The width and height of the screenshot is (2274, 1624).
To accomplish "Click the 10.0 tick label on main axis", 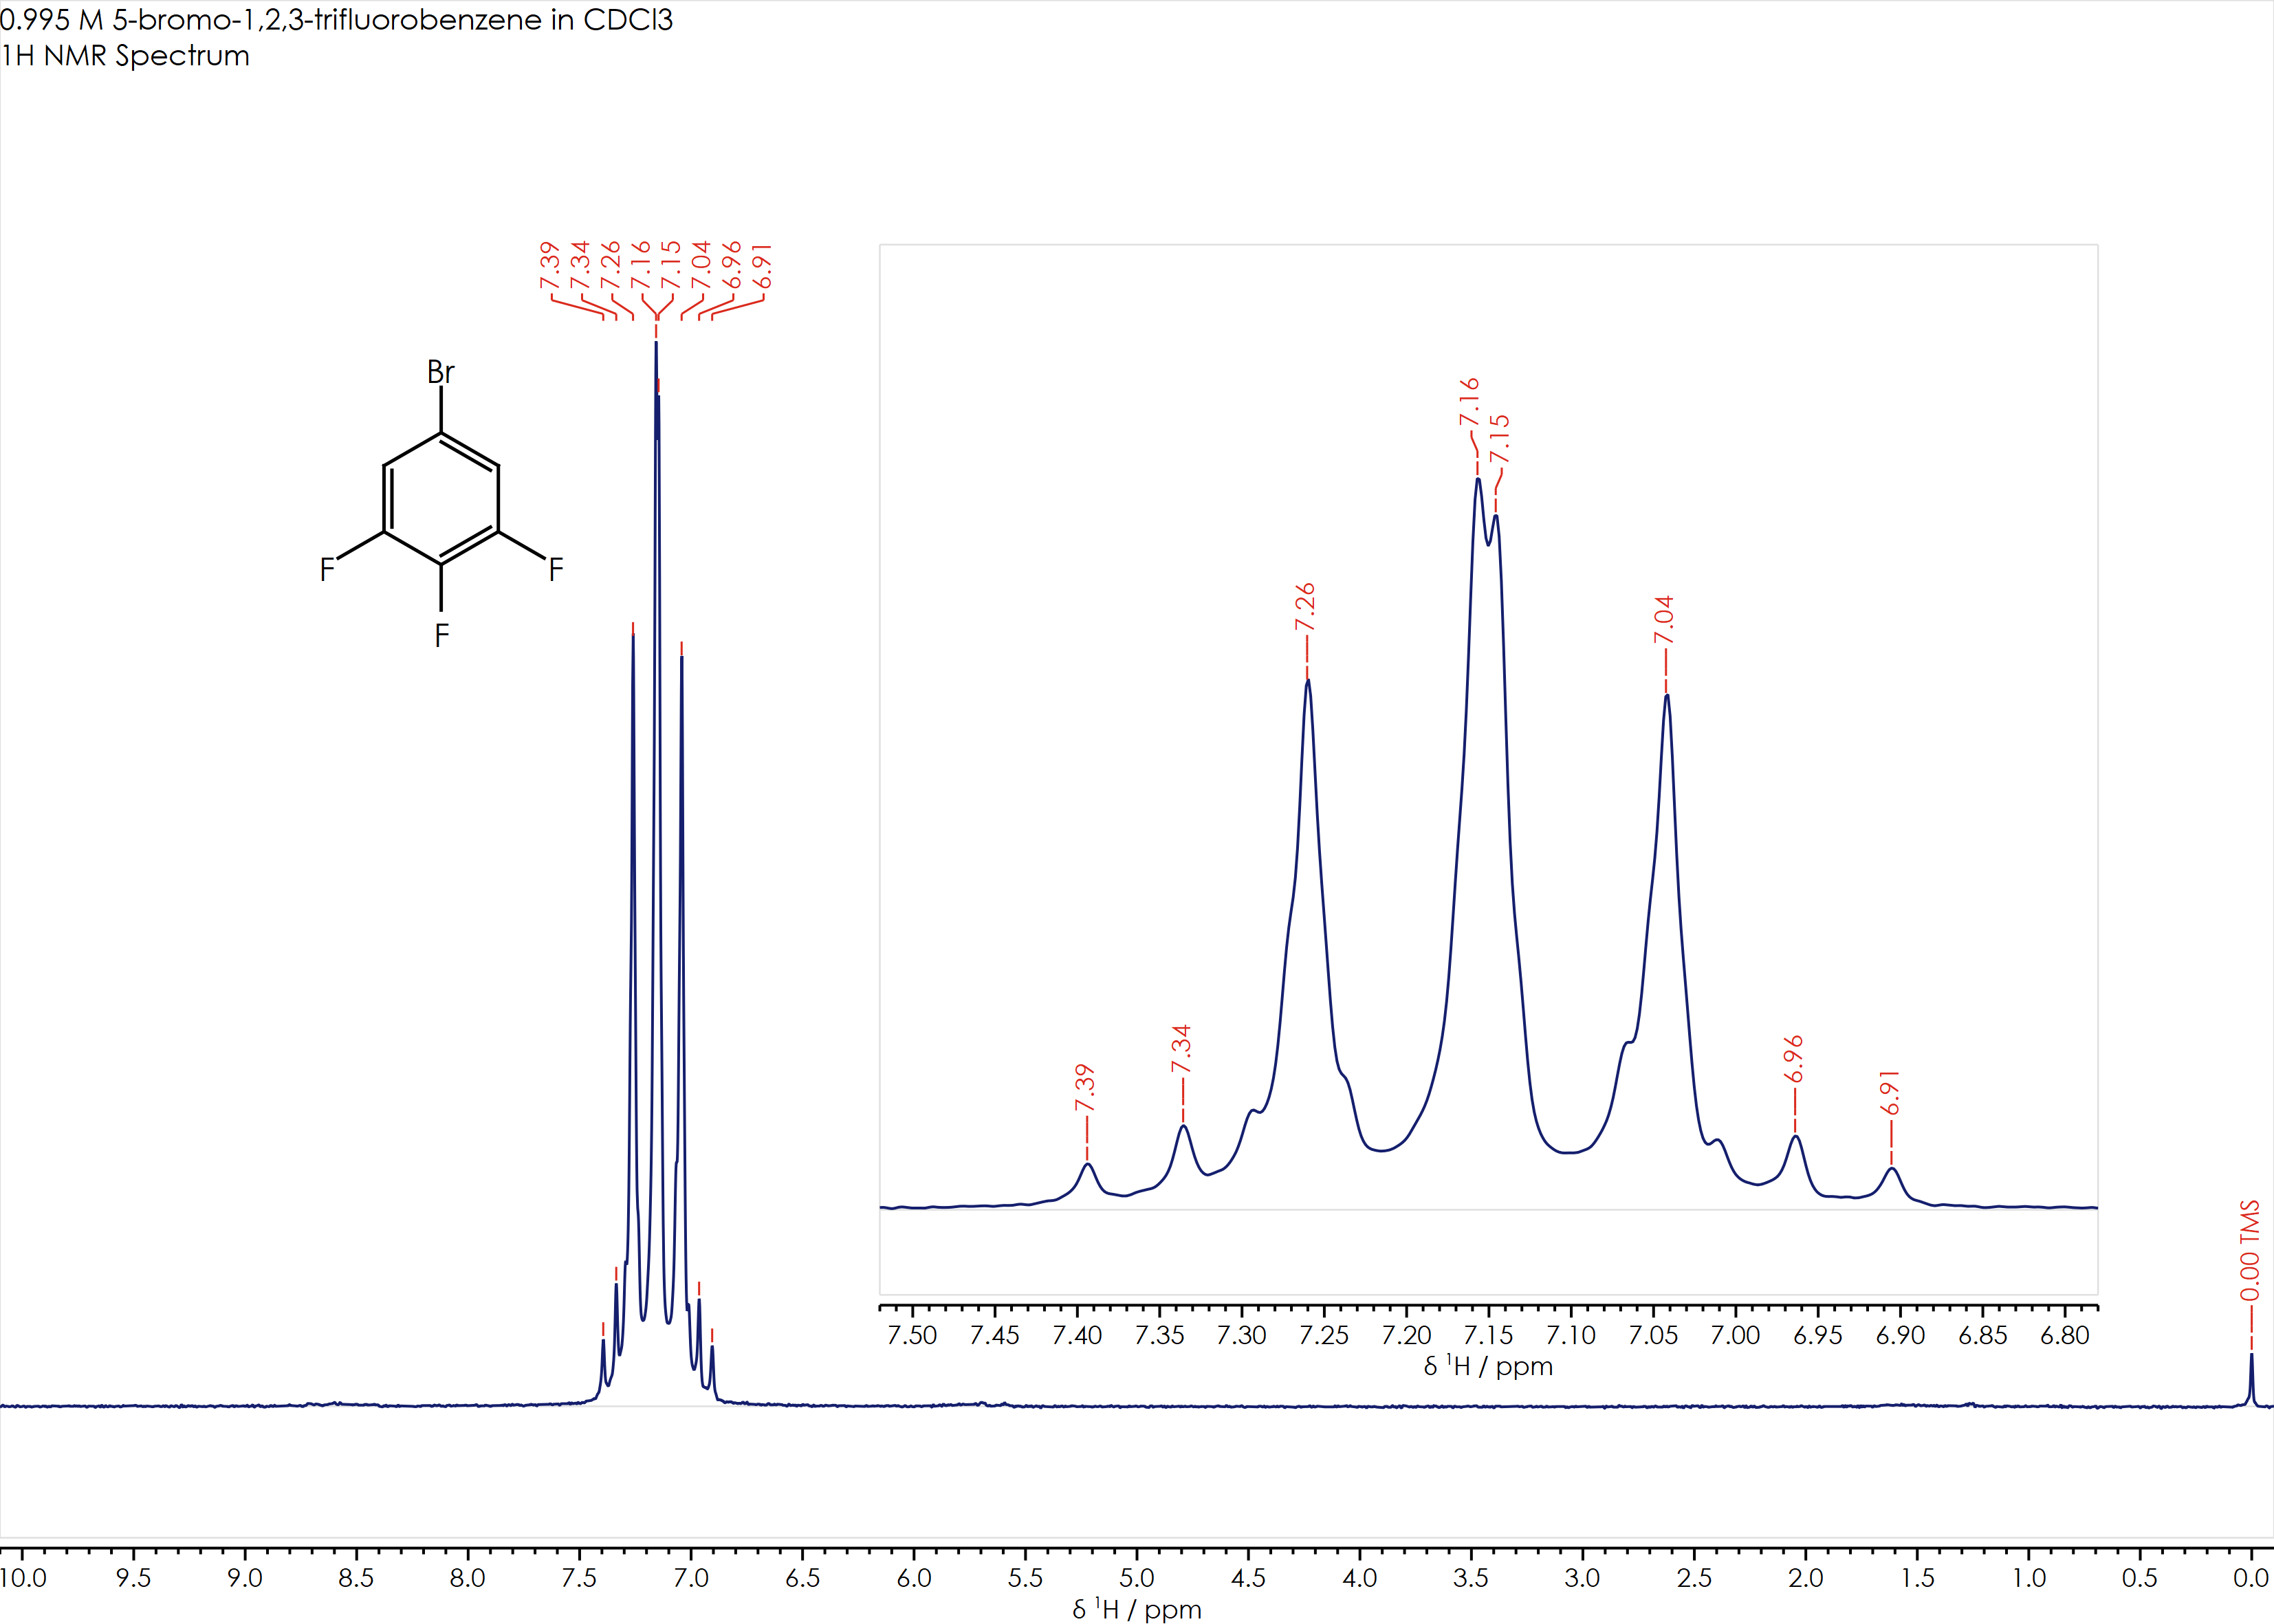I will [x=23, y=1578].
